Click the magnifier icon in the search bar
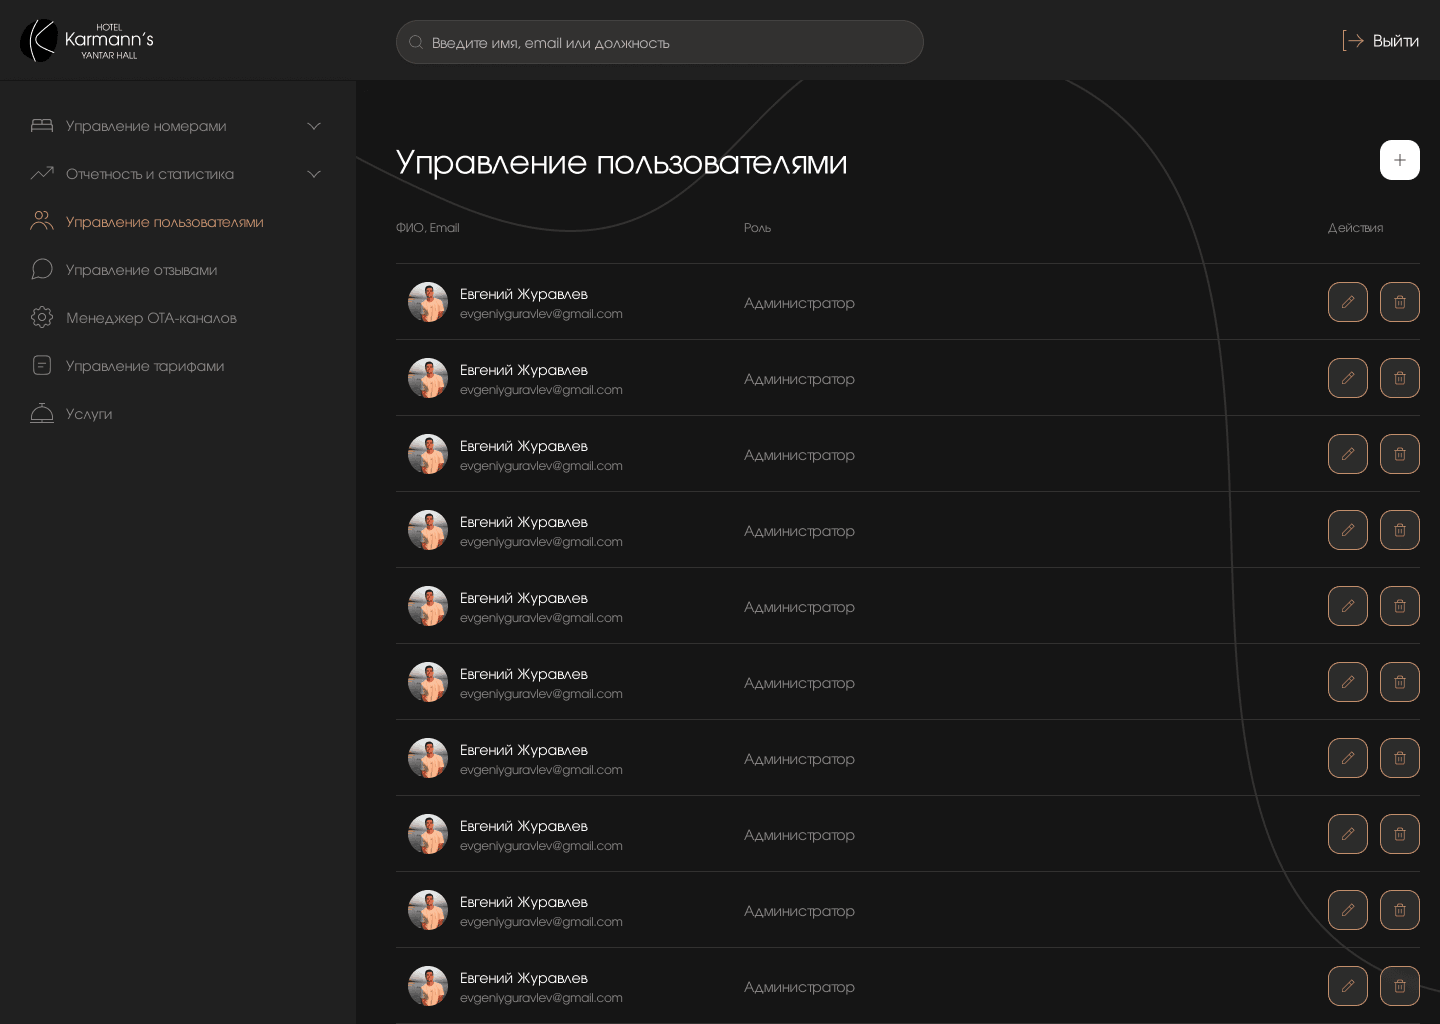Viewport: 1440px width, 1024px height. (x=416, y=42)
